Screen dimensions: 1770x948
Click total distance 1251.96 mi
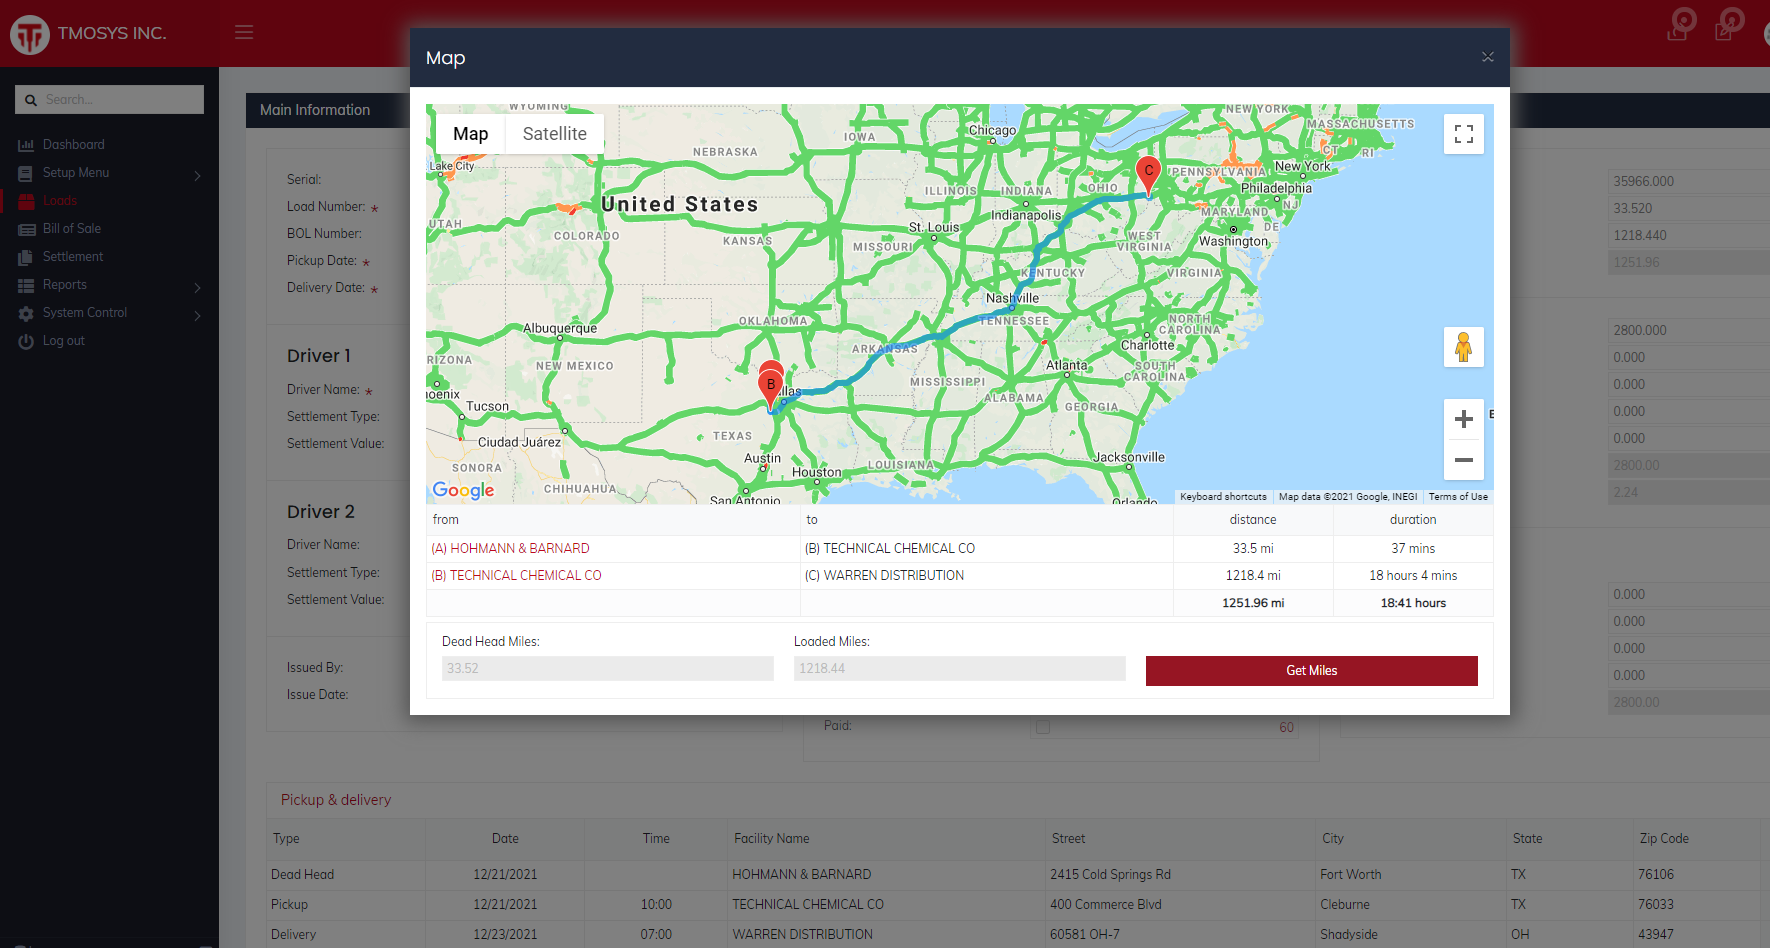click(1253, 603)
